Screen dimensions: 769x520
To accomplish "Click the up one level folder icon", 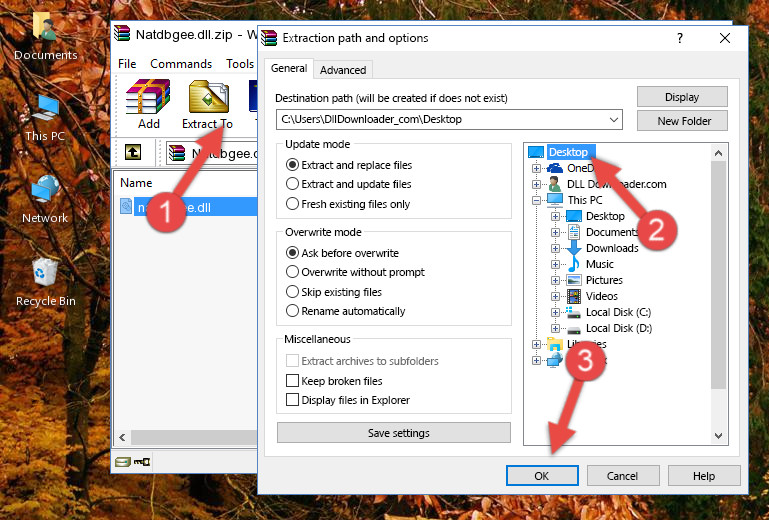I will coord(133,153).
